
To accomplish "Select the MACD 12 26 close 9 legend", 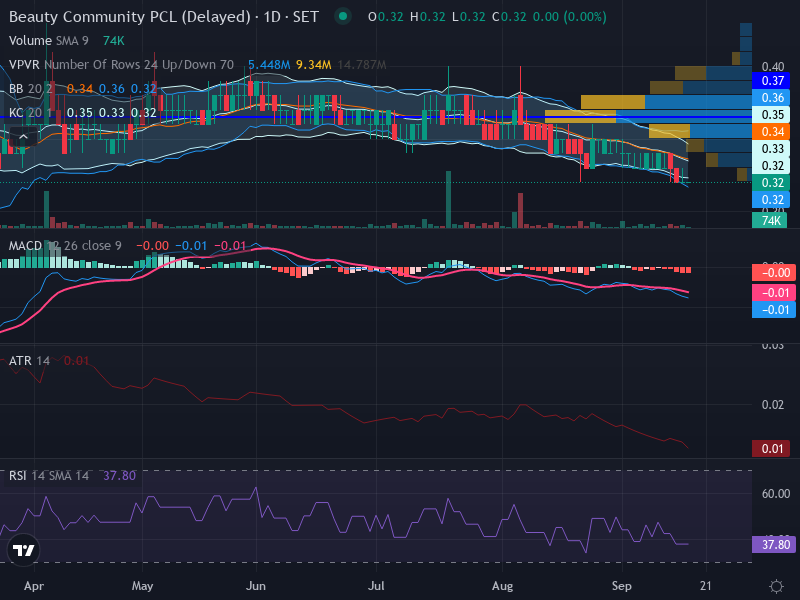I will pyautogui.click(x=65, y=246).
